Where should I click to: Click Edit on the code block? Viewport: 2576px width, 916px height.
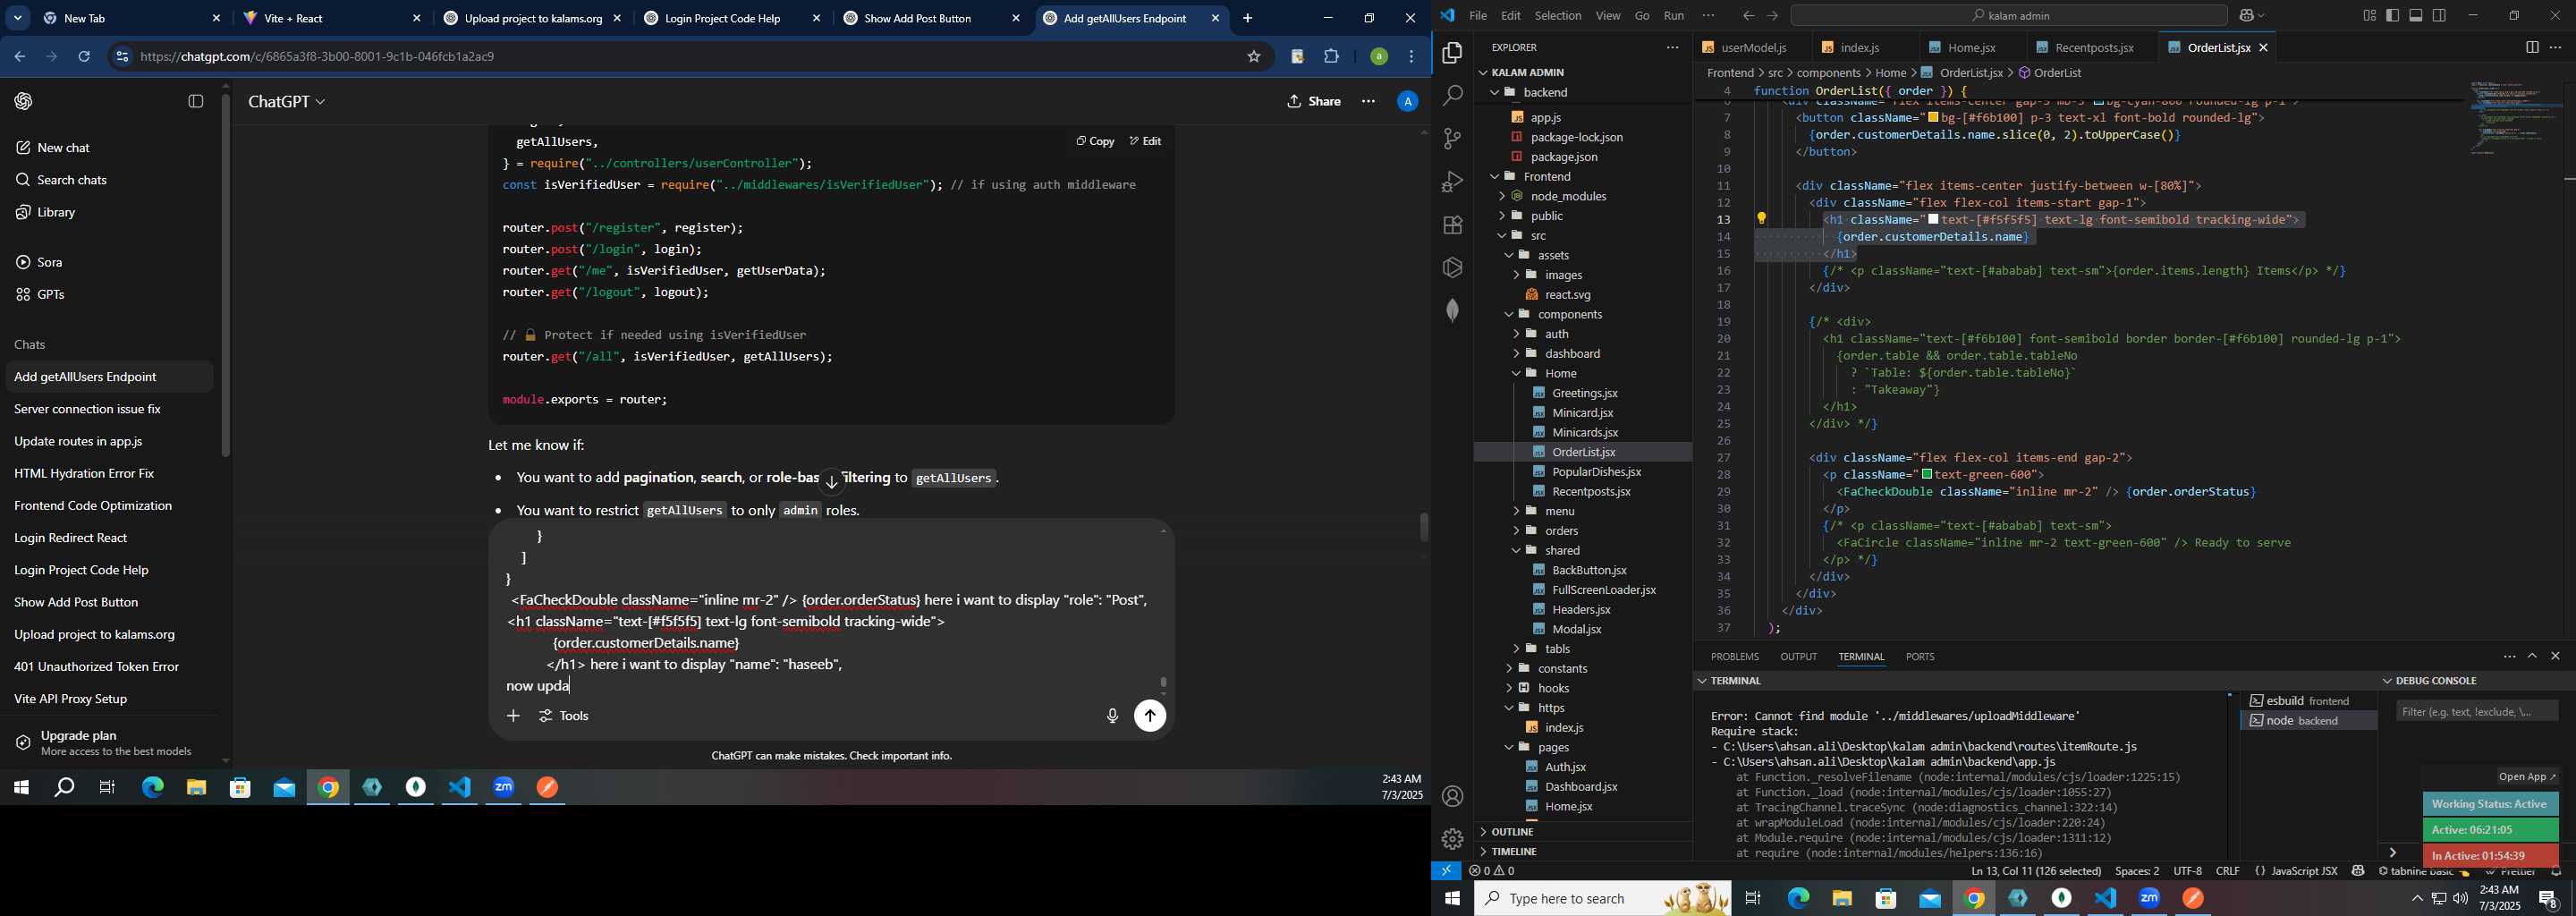[x=1145, y=142]
